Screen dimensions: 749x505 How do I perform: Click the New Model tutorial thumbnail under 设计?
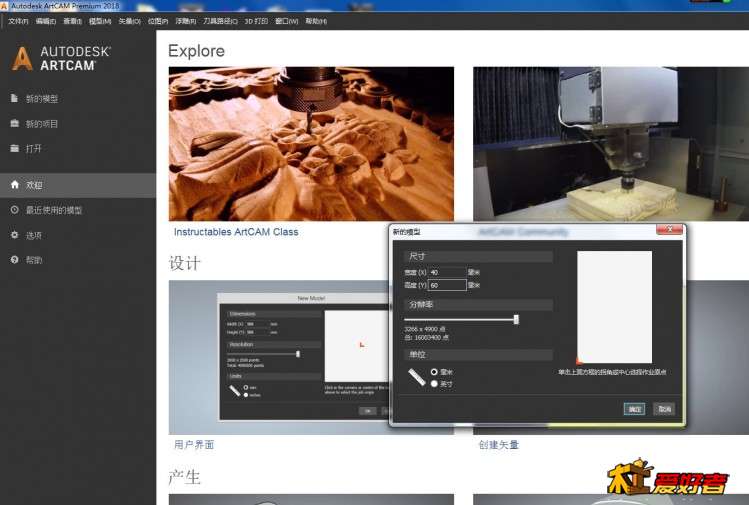[x=279, y=357]
